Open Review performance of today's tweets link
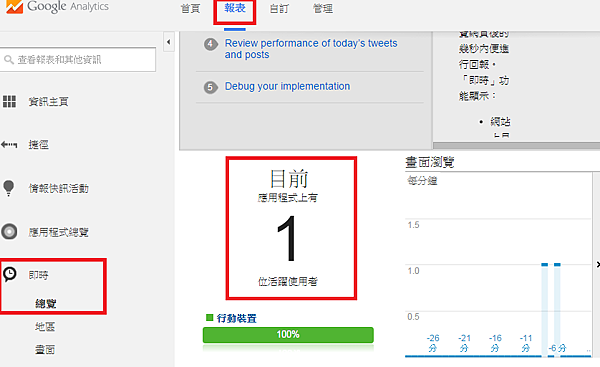Viewport: 600px width, 367px height. 311,49
